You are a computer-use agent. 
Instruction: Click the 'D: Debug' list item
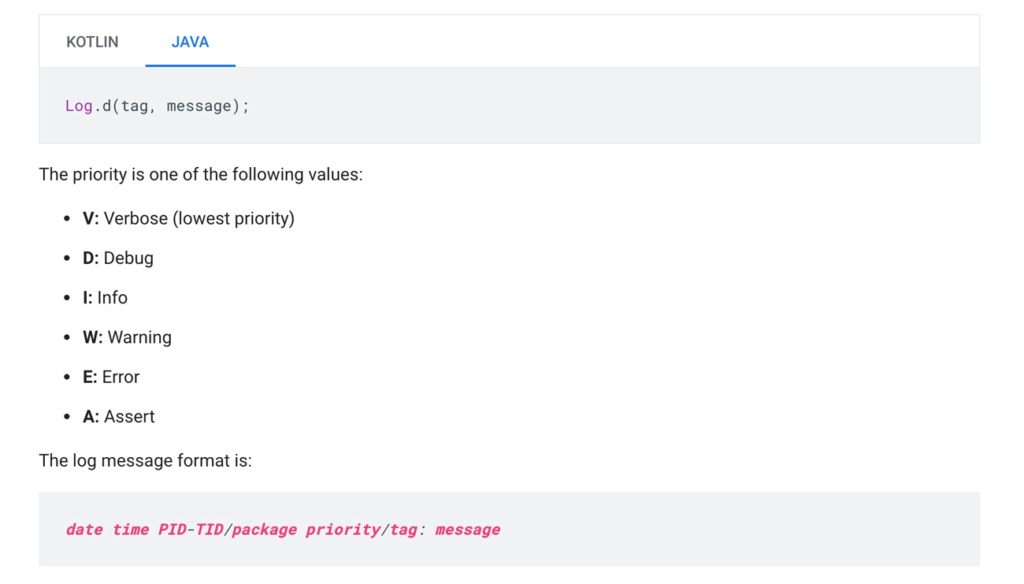tap(118, 258)
